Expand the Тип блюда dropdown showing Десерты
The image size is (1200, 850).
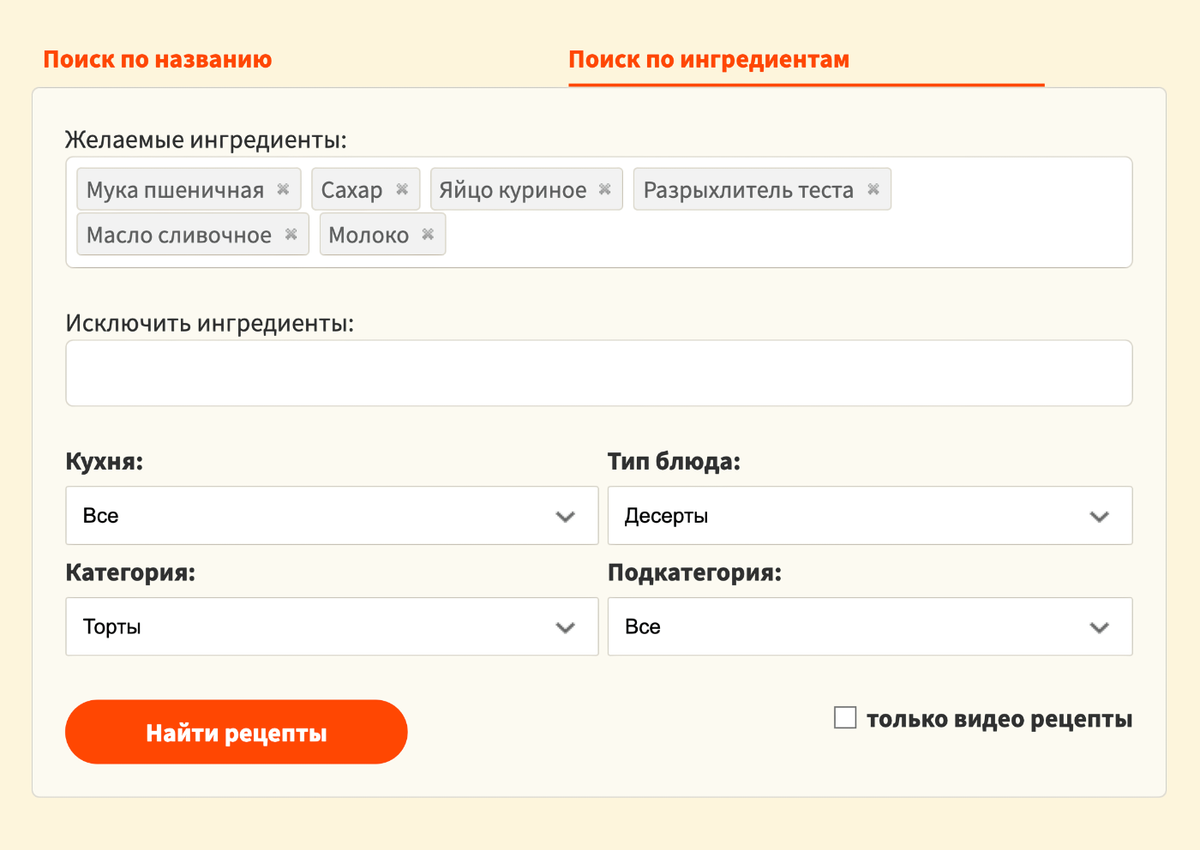coord(869,516)
